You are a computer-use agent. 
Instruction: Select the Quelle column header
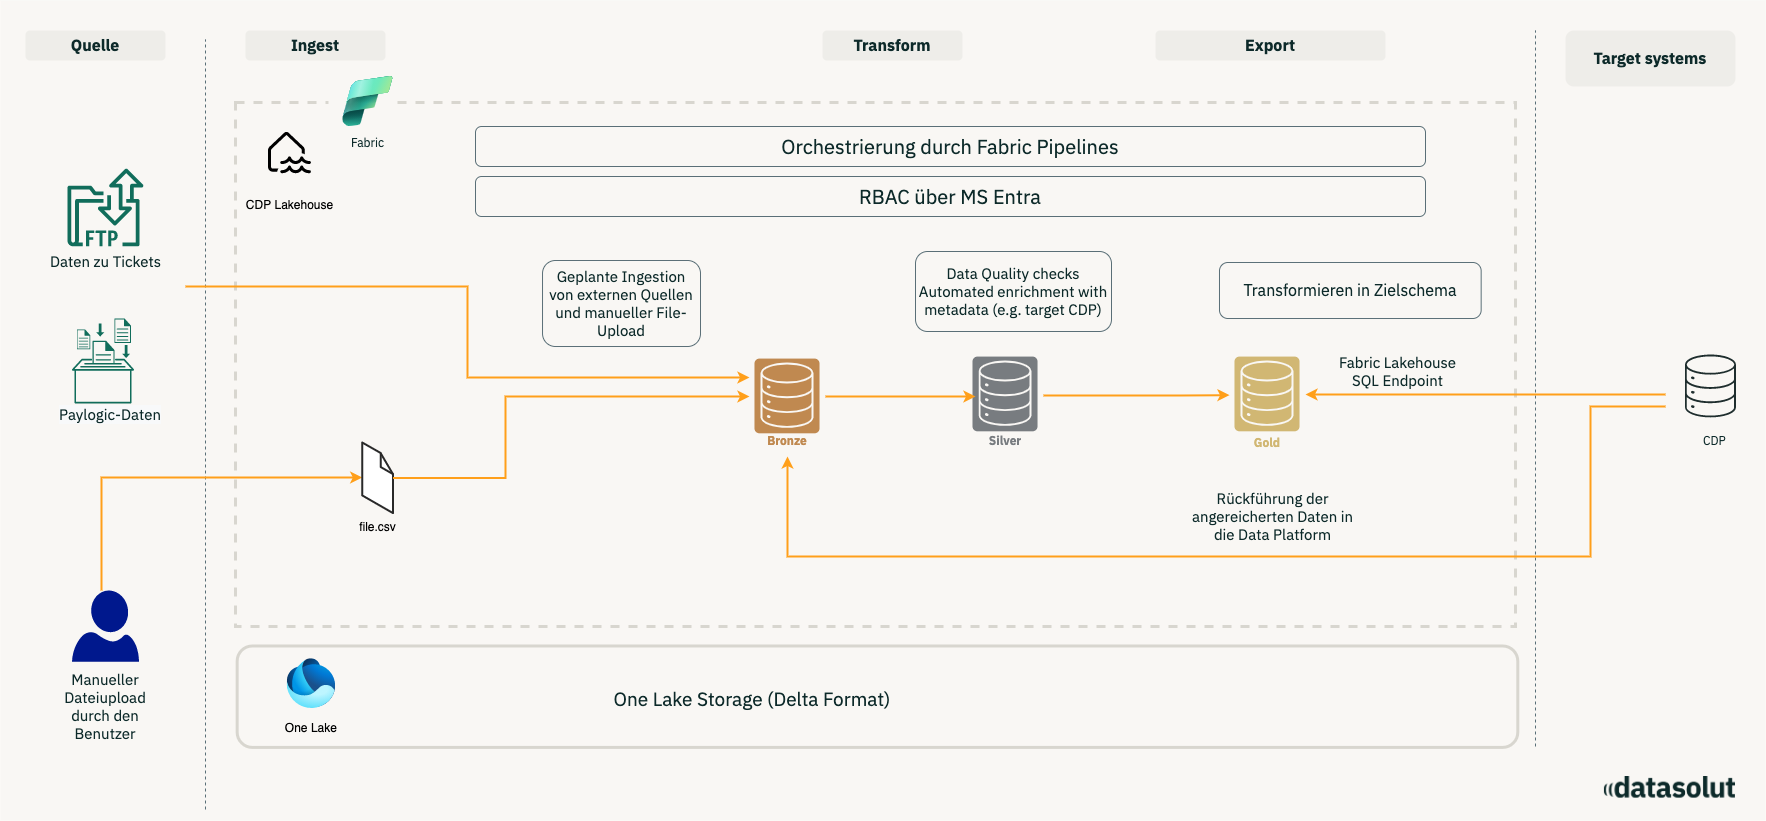coord(95,46)
